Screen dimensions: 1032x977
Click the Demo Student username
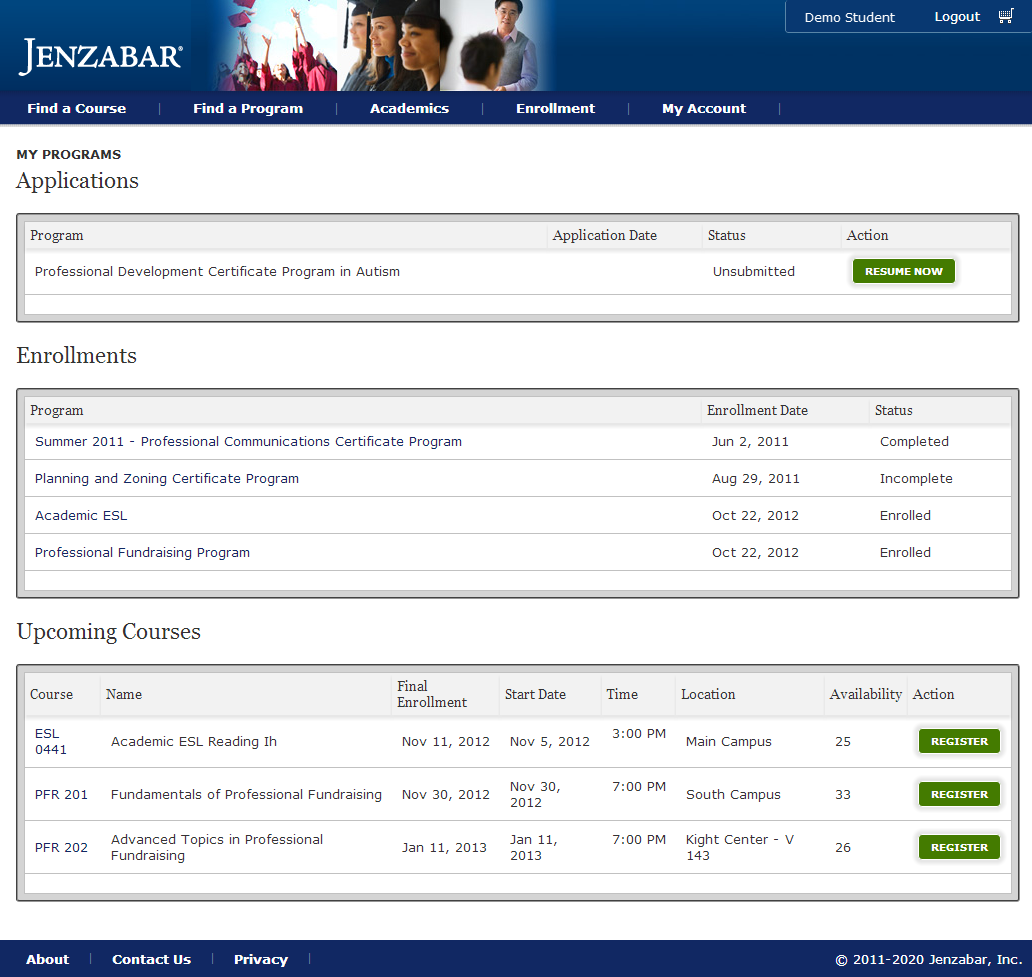(848, 16)
